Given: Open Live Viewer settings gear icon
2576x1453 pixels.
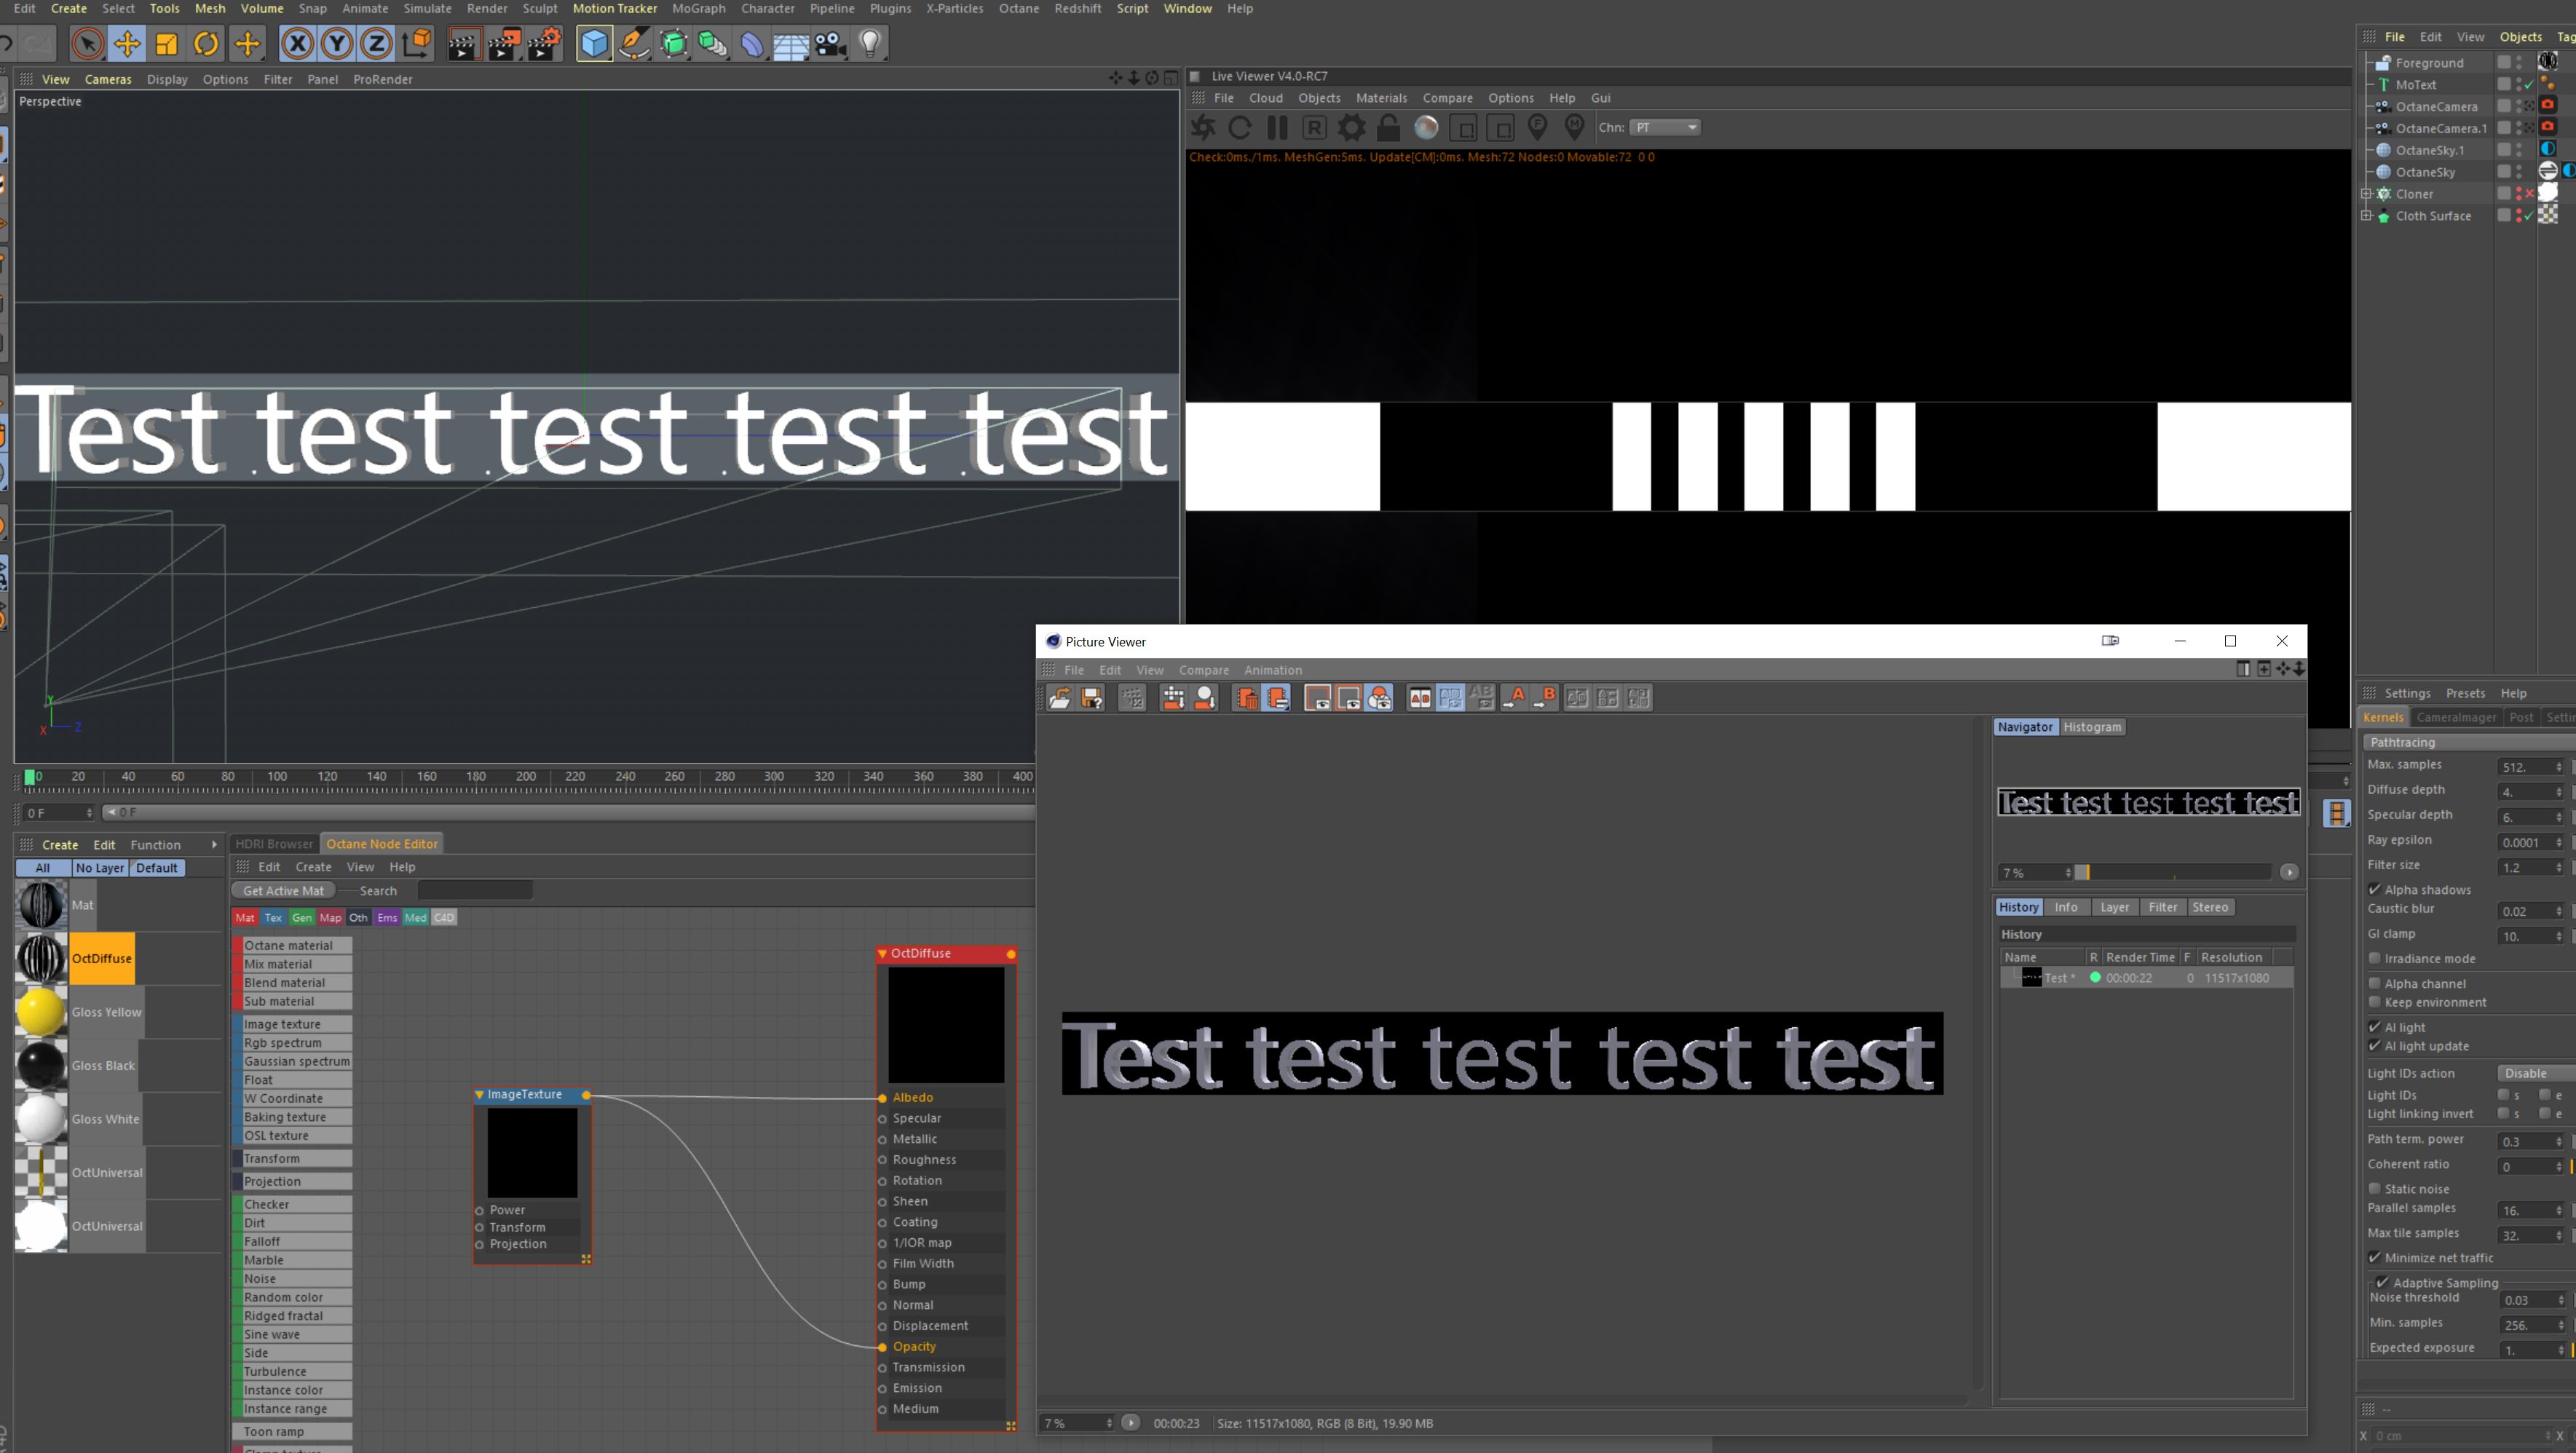Looking at the screenshot, I should [1351, 128].
